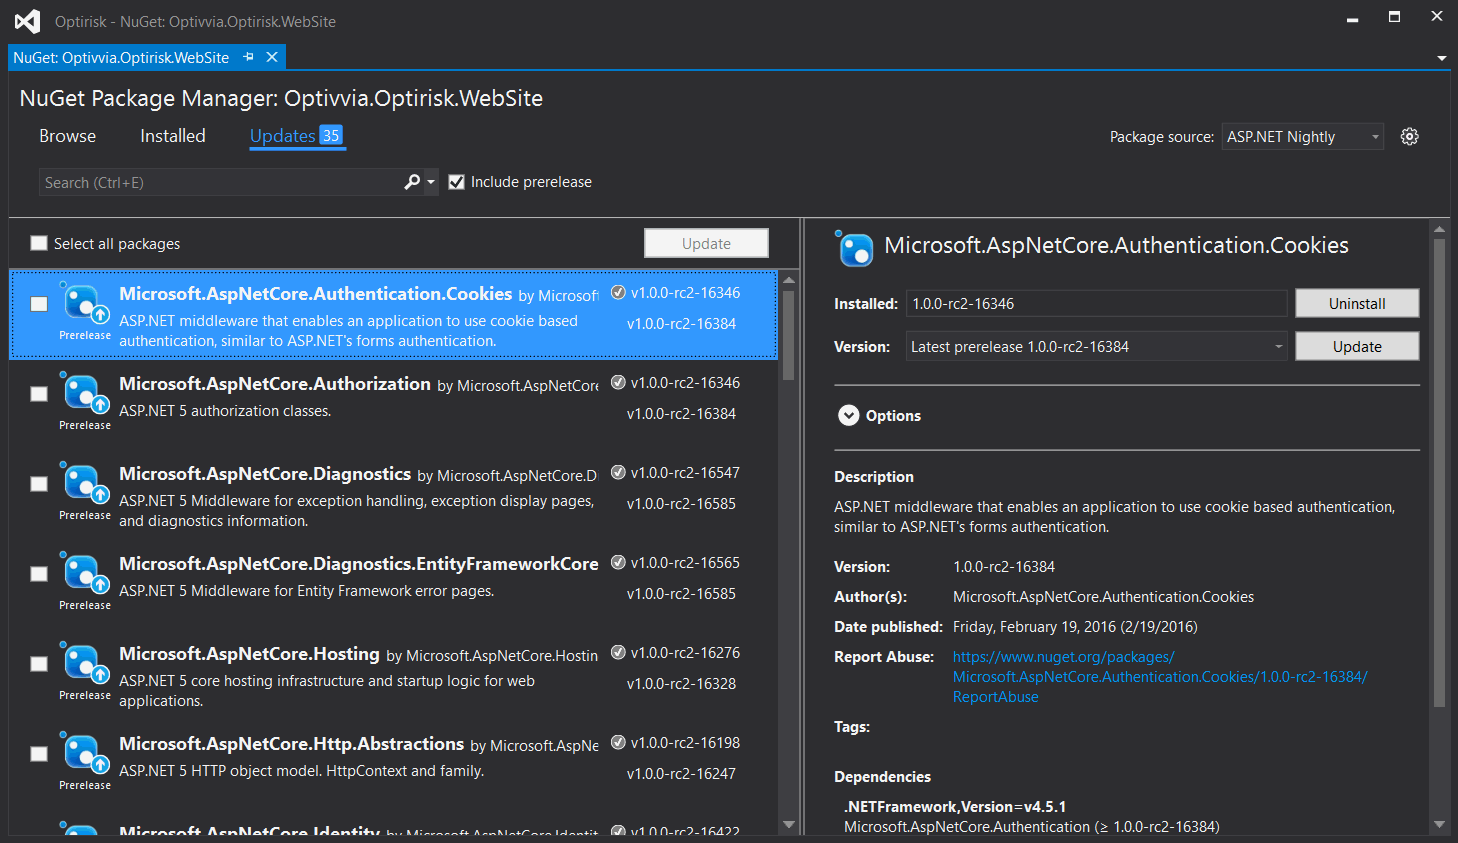Click installed checkmark icon for Hosting
1458x843 pixels.
618,653
